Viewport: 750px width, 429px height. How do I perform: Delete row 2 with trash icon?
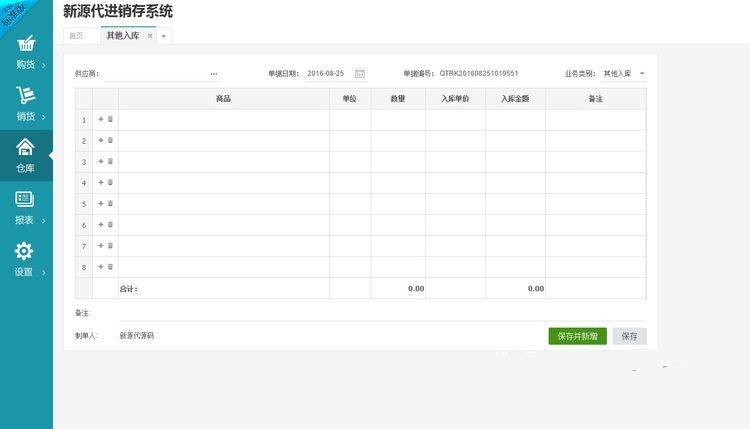pyautogui.click(x=110, y=140)
